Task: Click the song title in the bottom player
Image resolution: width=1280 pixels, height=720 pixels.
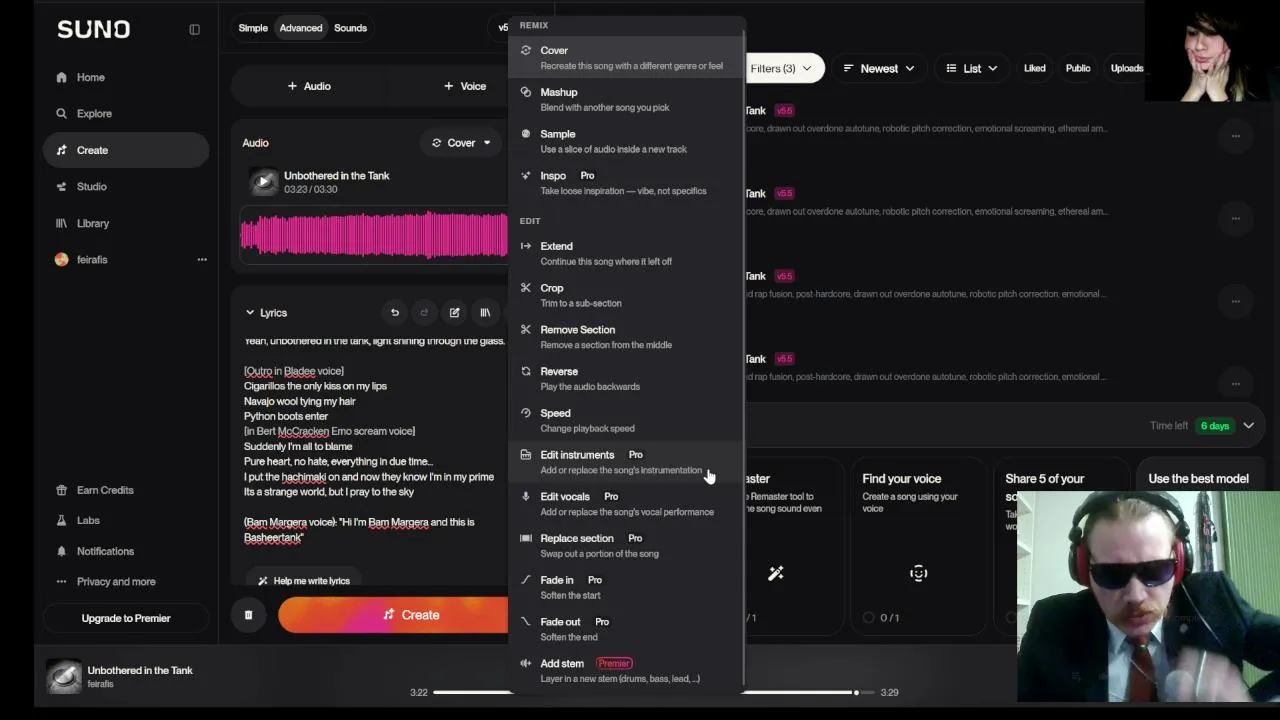Action: coord(140,670)
